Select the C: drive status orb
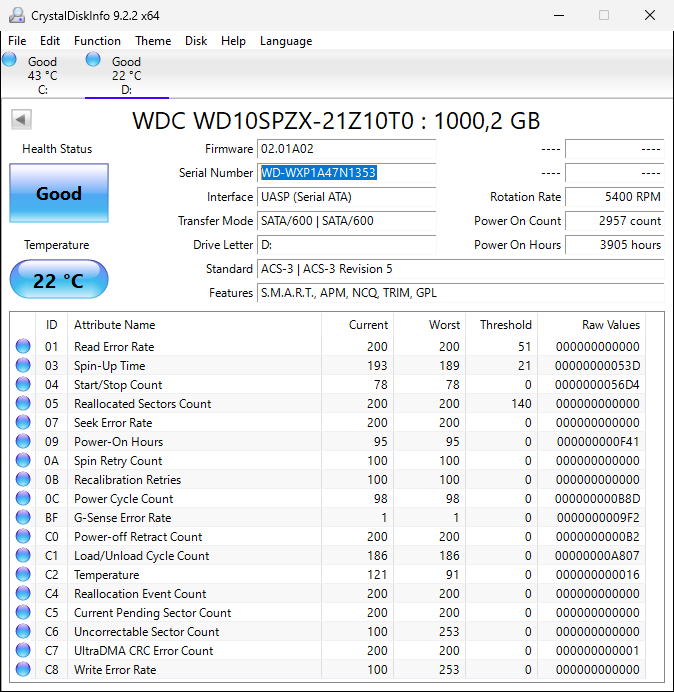The width and height of the screenshot is (674, 692). point(9,60)
